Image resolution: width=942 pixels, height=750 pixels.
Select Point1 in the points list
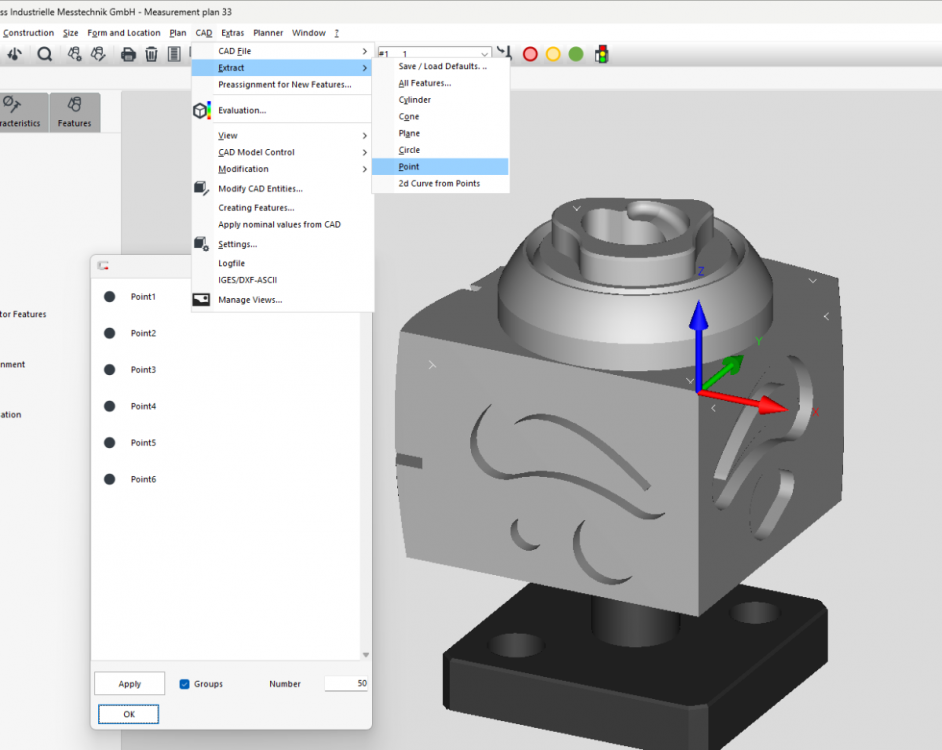pyautogui.click(x=143, y=297)
